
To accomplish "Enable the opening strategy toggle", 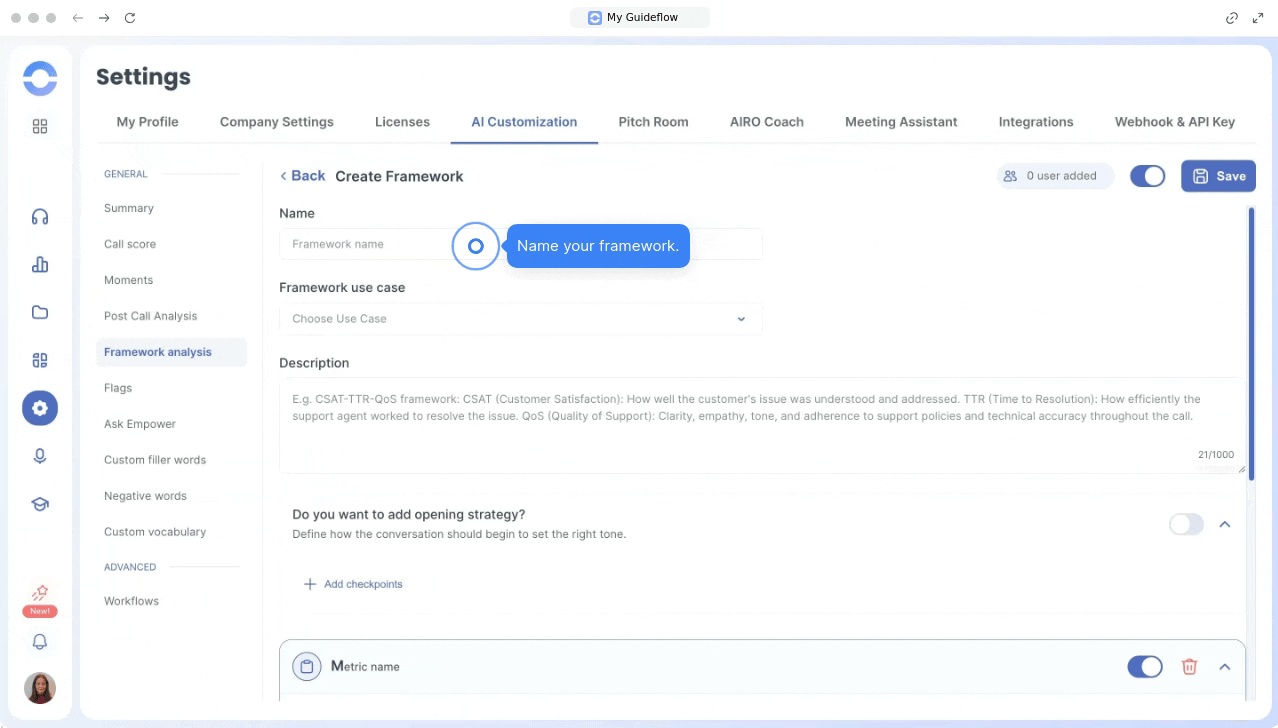I will click(x=1186, y=524).
